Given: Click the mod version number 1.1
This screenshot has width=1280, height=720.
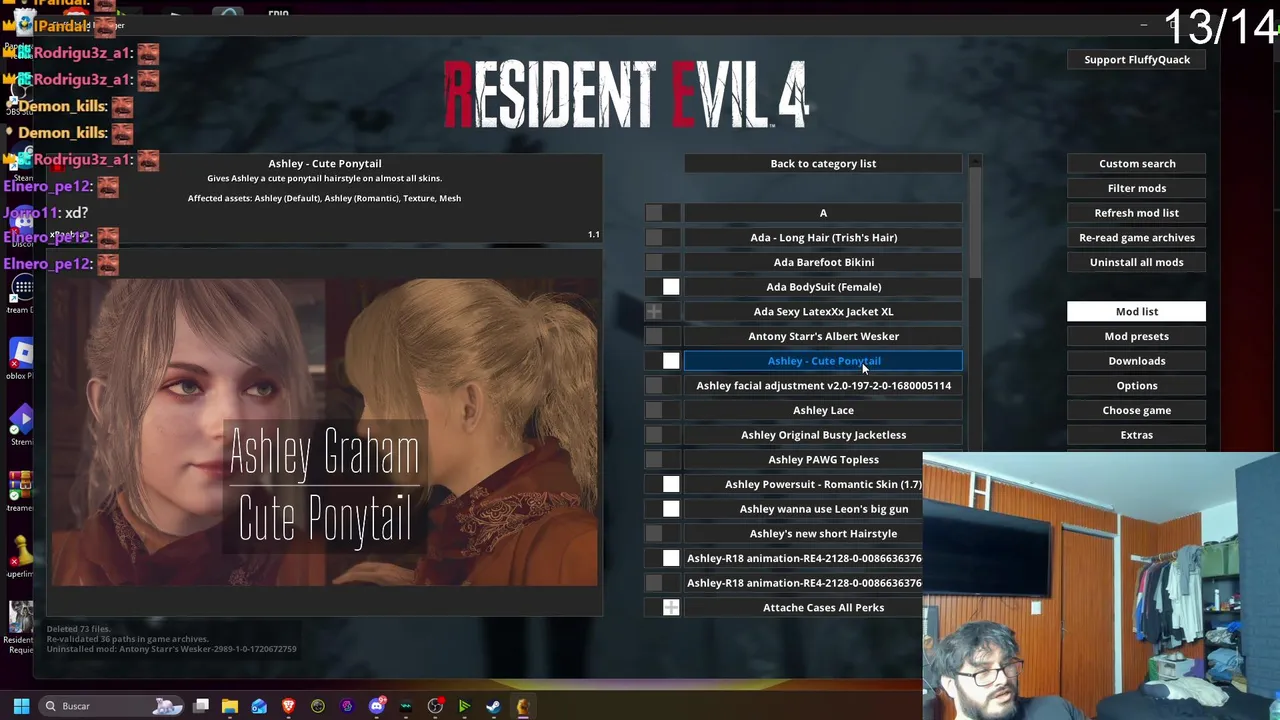Looking at the screenshot, I should click(x=593, y=235).
